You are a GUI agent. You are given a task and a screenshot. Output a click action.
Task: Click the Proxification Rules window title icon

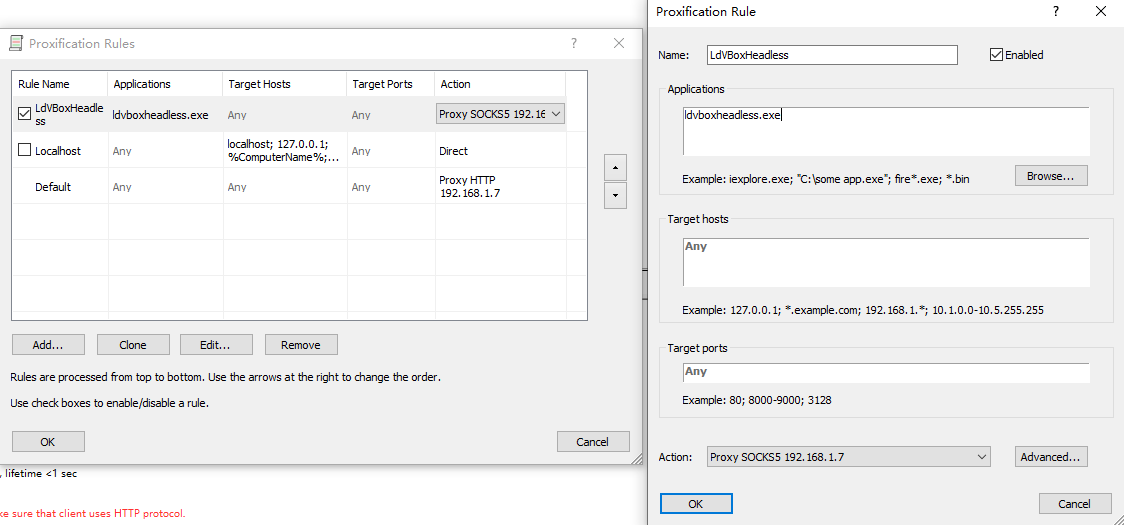coord(16,43)
